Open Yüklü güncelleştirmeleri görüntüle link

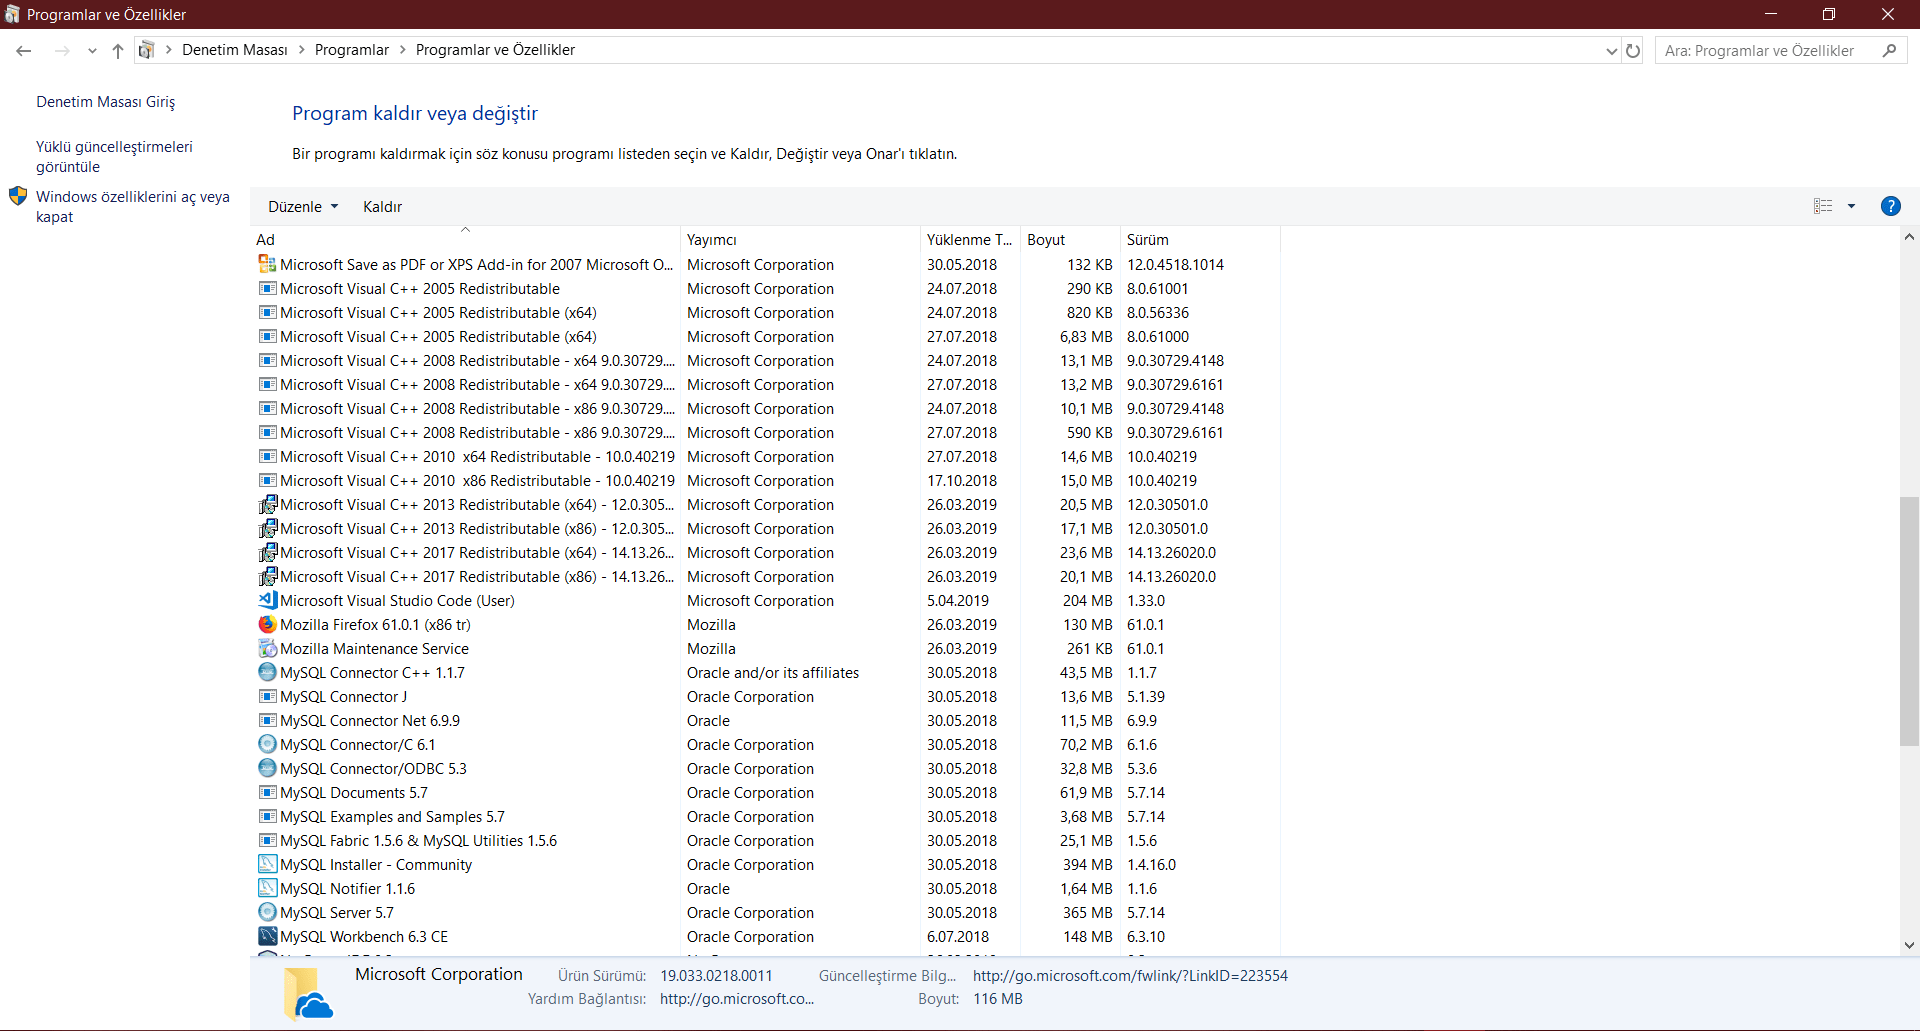pyautogui.click(x=115, y=157)
